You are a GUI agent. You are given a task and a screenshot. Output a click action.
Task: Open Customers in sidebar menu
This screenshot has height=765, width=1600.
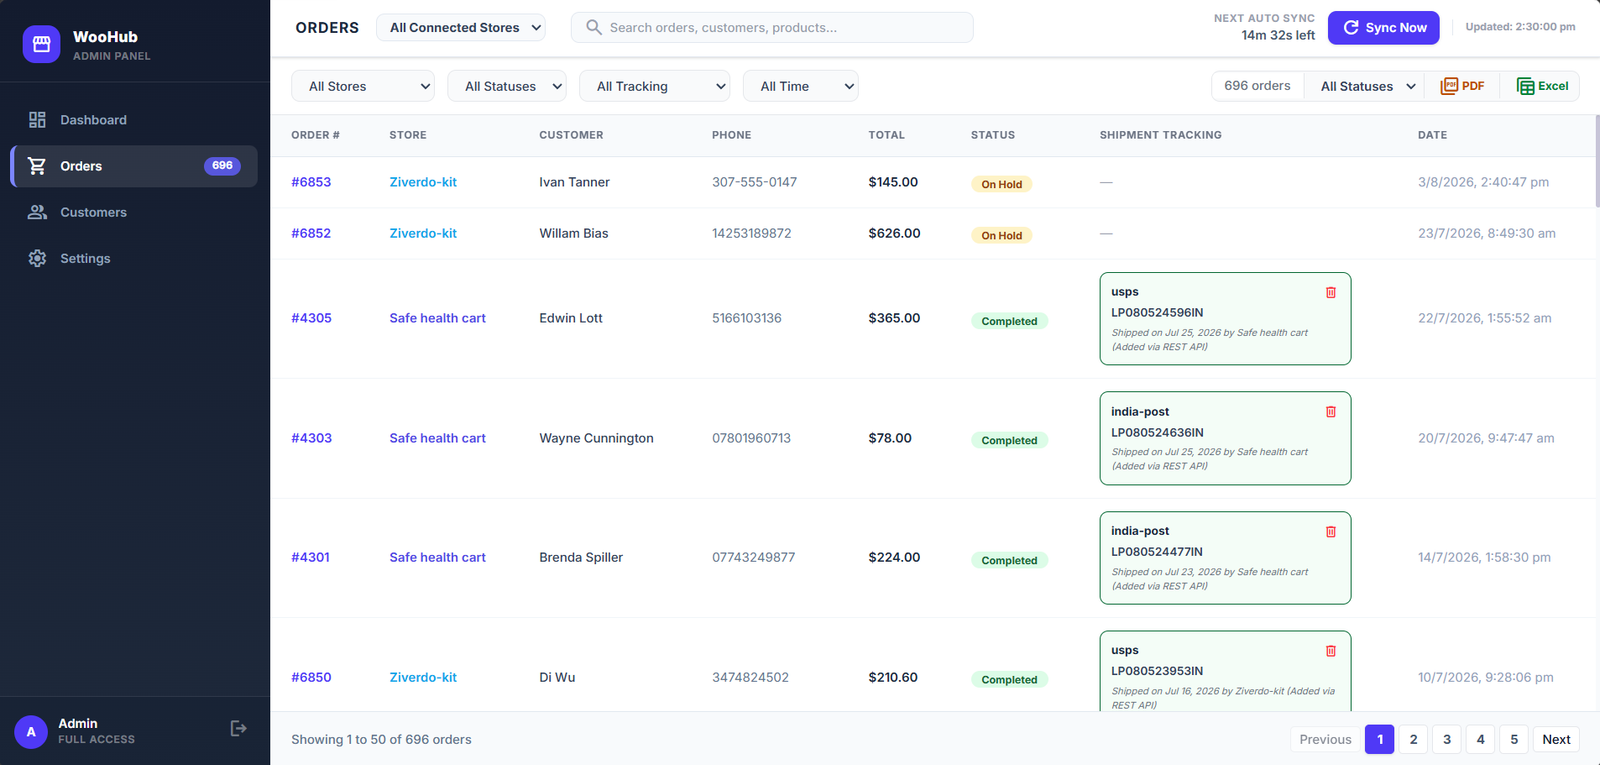click(x=134, y=212)
